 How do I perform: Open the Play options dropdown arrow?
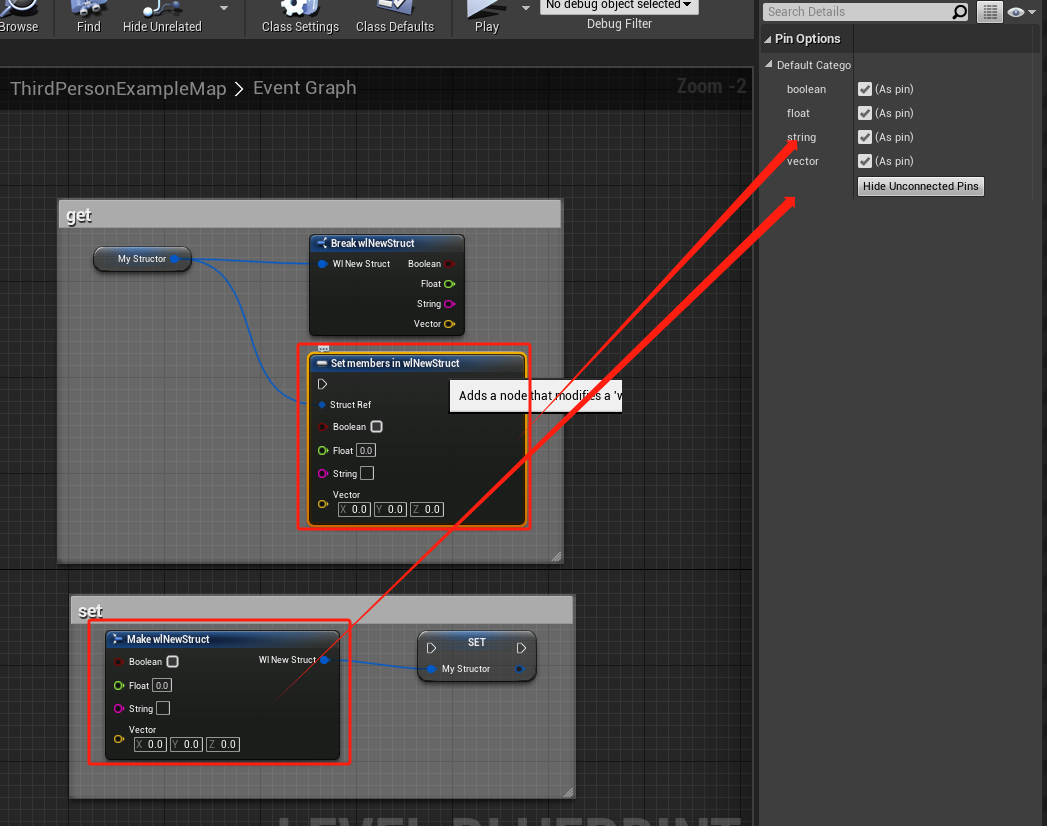click(526, 8)
